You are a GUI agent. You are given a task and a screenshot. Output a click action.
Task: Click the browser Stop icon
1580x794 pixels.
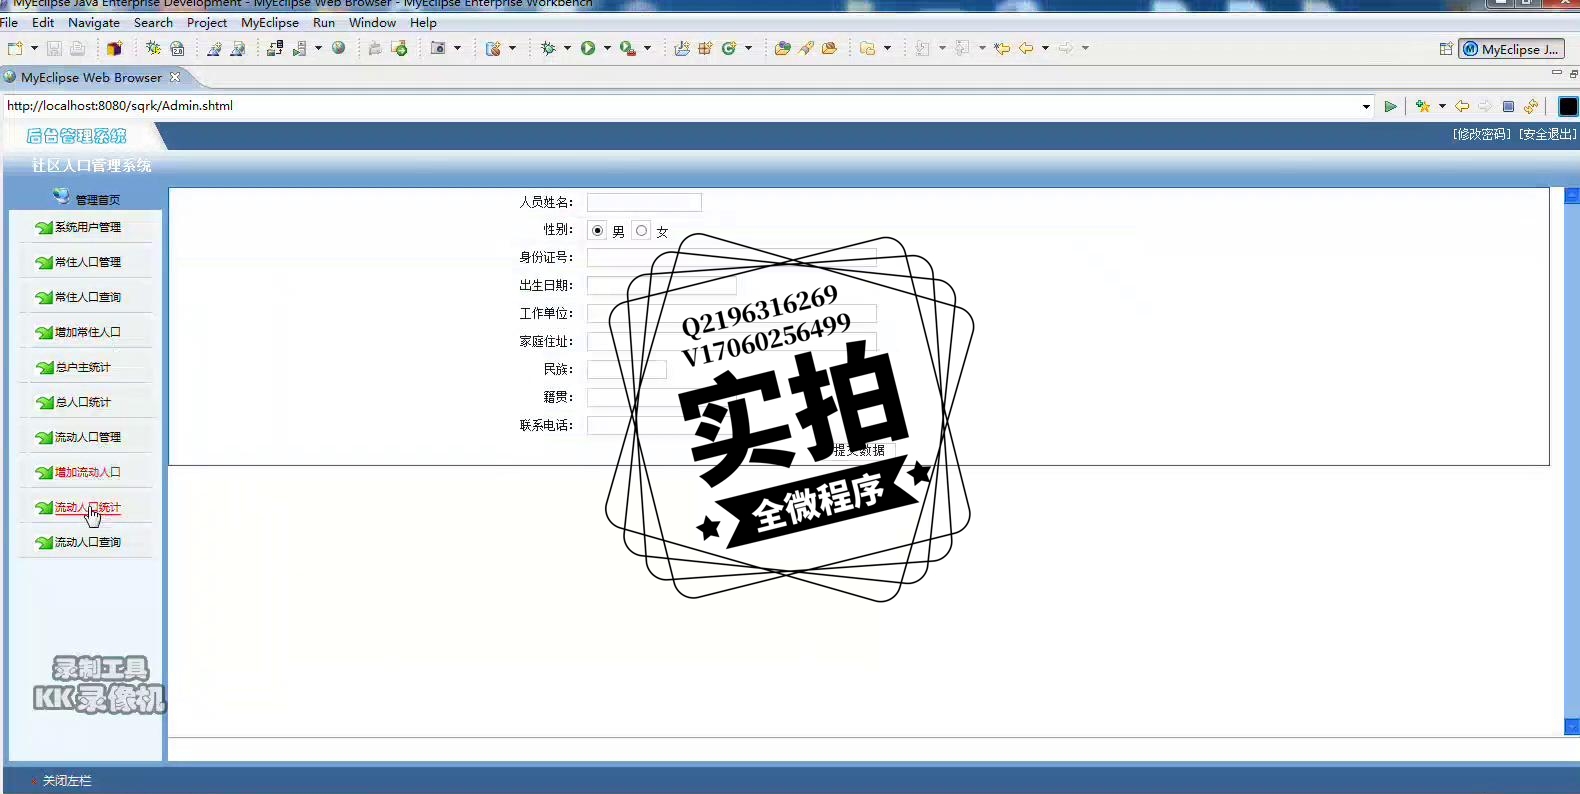pos(1508,106)
